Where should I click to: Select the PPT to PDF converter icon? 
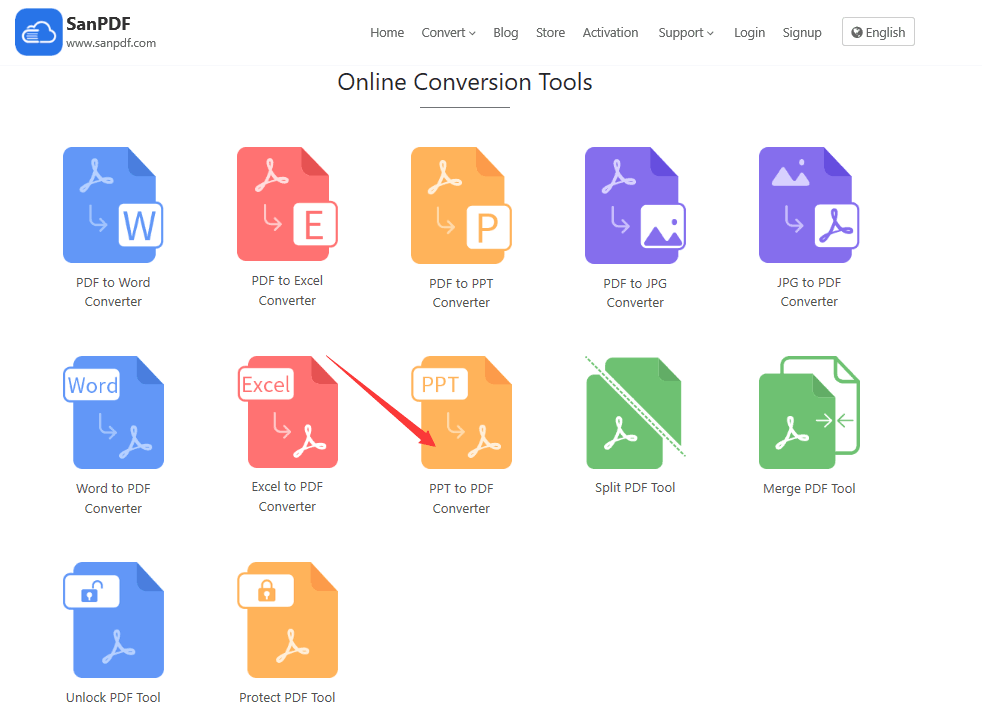[462, 412]
